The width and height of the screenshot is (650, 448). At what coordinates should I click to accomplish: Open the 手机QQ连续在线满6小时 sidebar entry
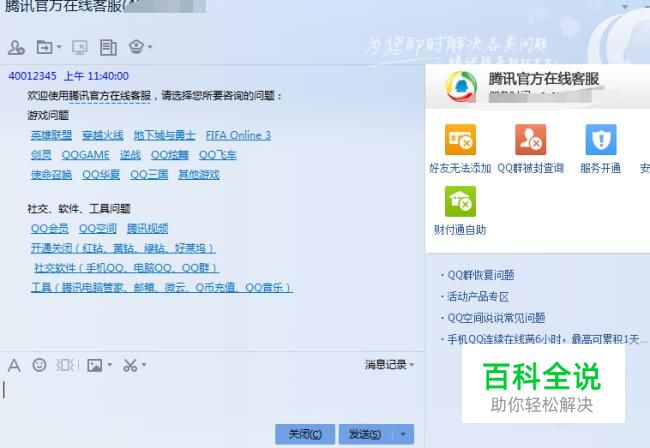[546, 339]
